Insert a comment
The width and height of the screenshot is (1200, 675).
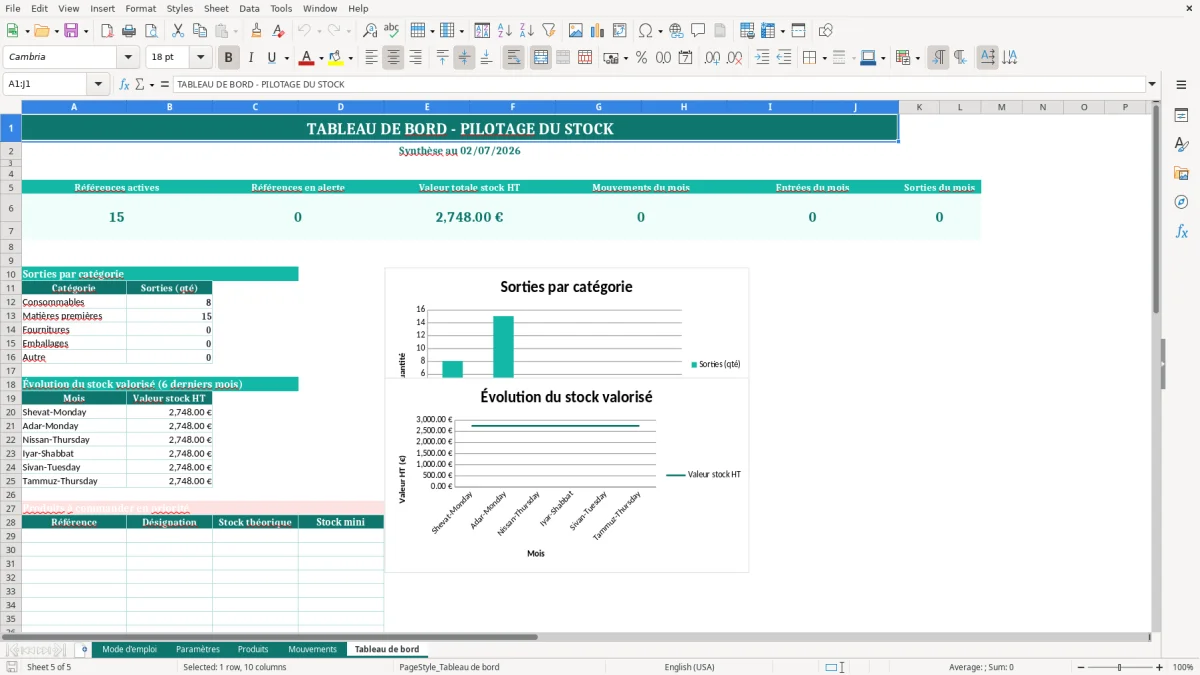[x=698, y=31]
